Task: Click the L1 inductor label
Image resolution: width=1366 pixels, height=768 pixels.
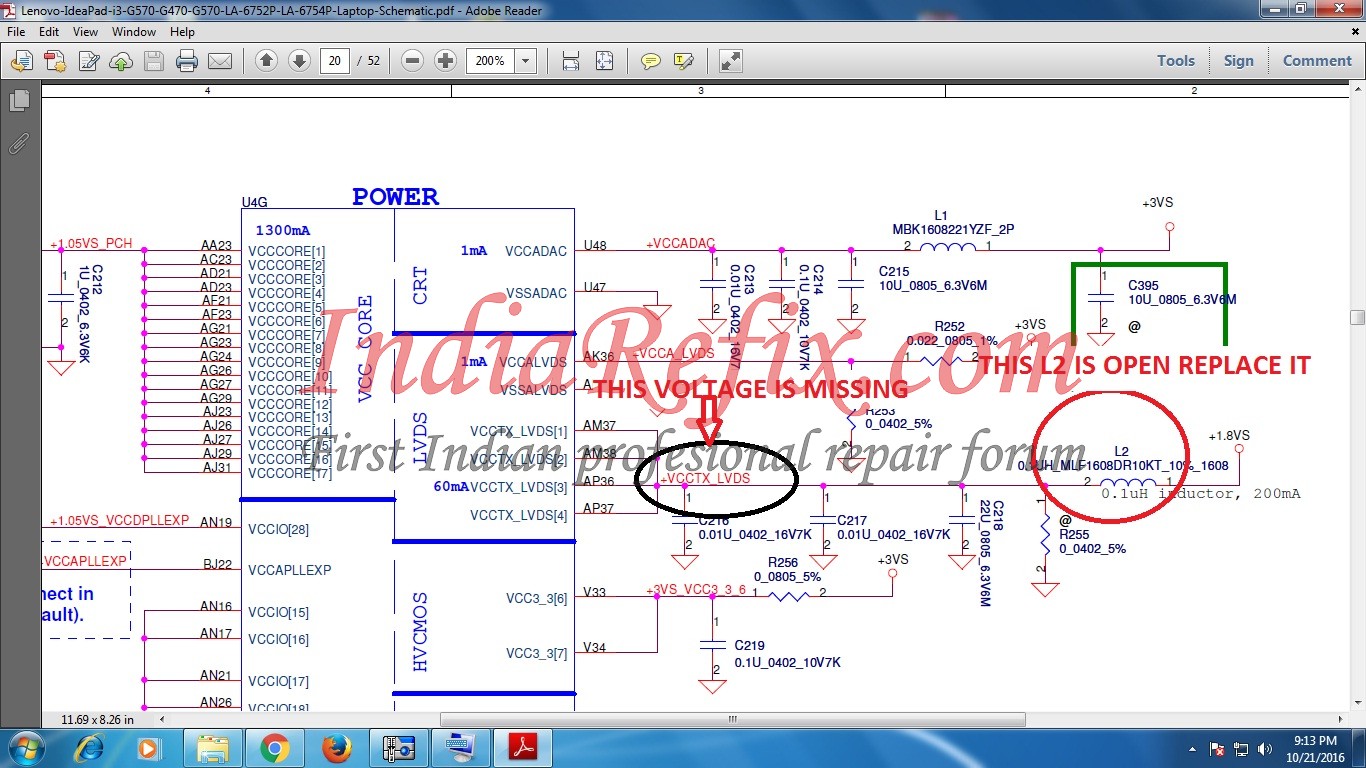Action: click(x=941, y=215)
